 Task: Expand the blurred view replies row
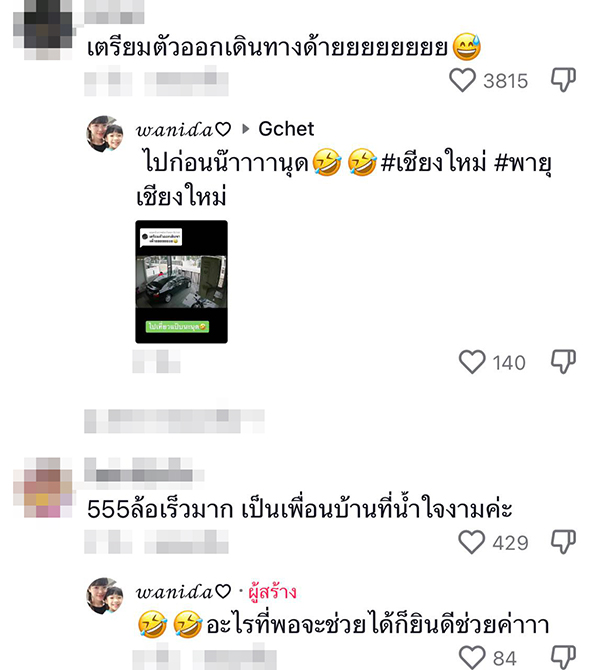click(x=174, y=421)
